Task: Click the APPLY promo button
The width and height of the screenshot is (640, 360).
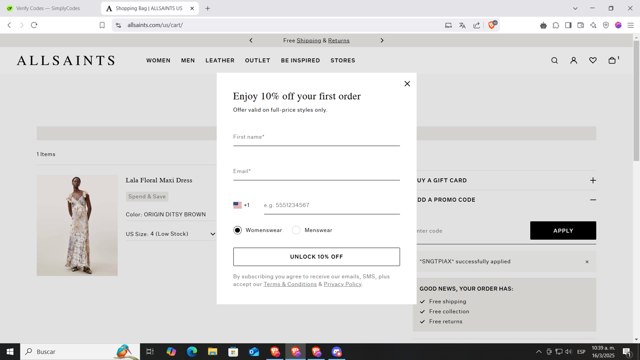Action: click(x=563, y=231)
